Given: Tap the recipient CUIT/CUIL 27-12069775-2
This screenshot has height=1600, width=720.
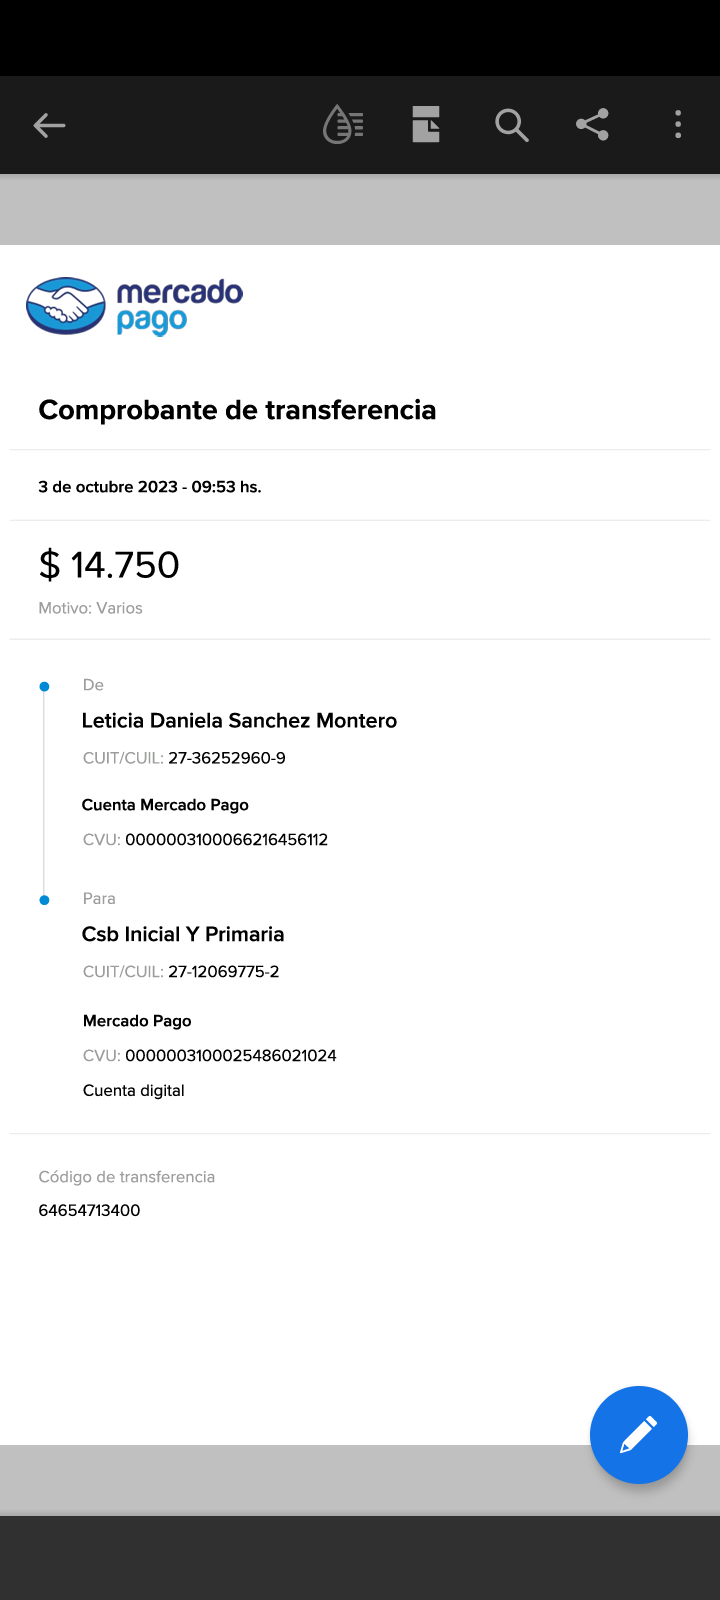Looking at the screenshot, I should point(223,972).
